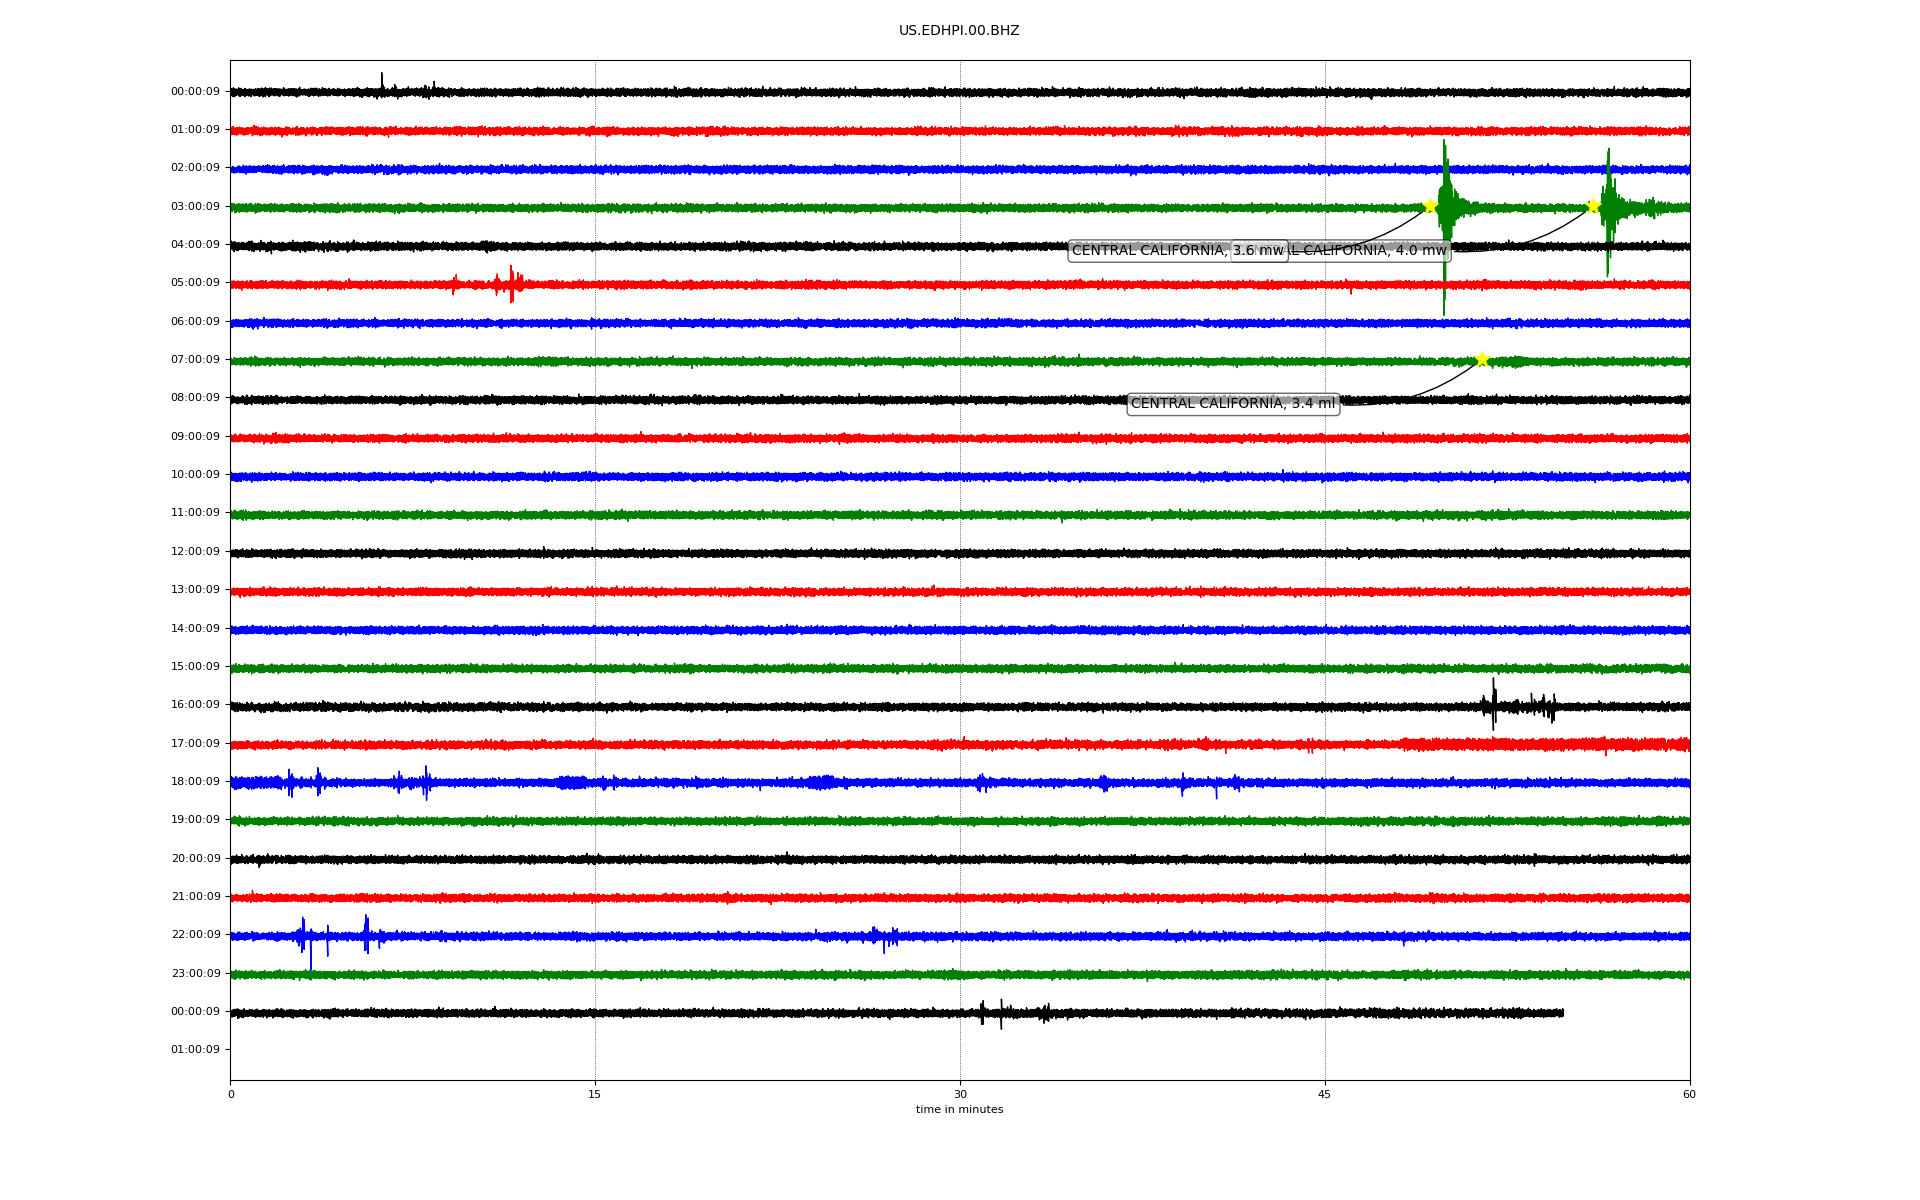Click the leftmost yellow star on 03:00:09 trace
The width and height of the screenshot is (1920, 1200).
click(x=1430, y=206)
